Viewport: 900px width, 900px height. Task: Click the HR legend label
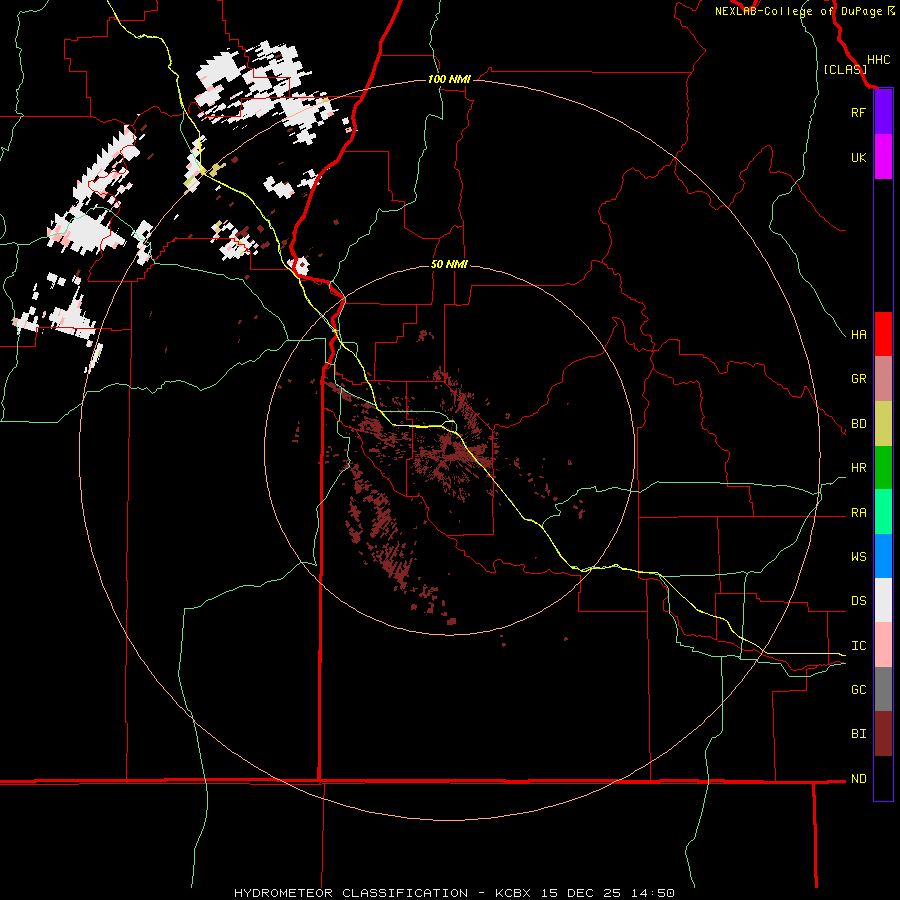pos(858,468)
